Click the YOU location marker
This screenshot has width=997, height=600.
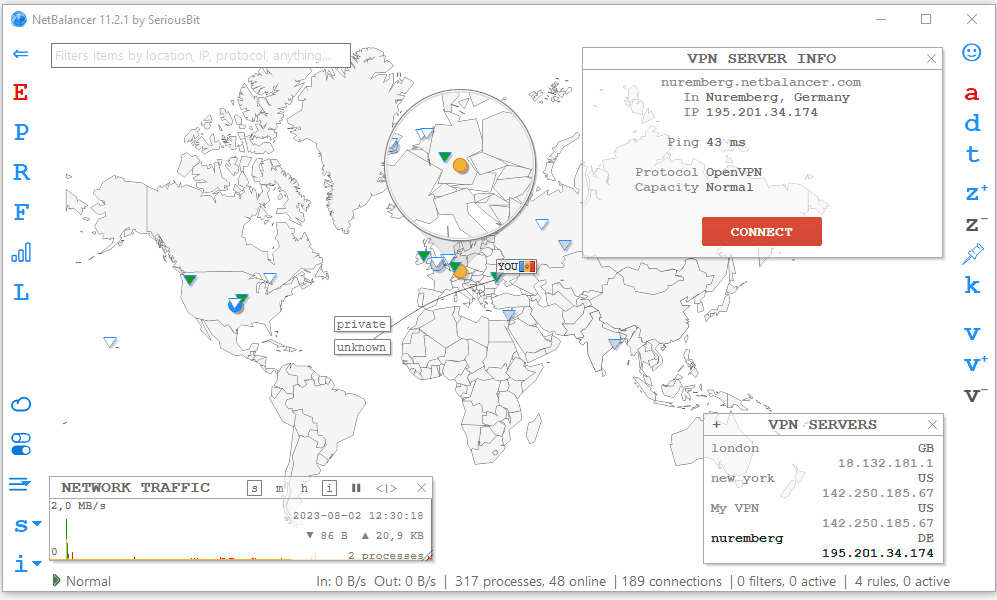click(516, 266)
